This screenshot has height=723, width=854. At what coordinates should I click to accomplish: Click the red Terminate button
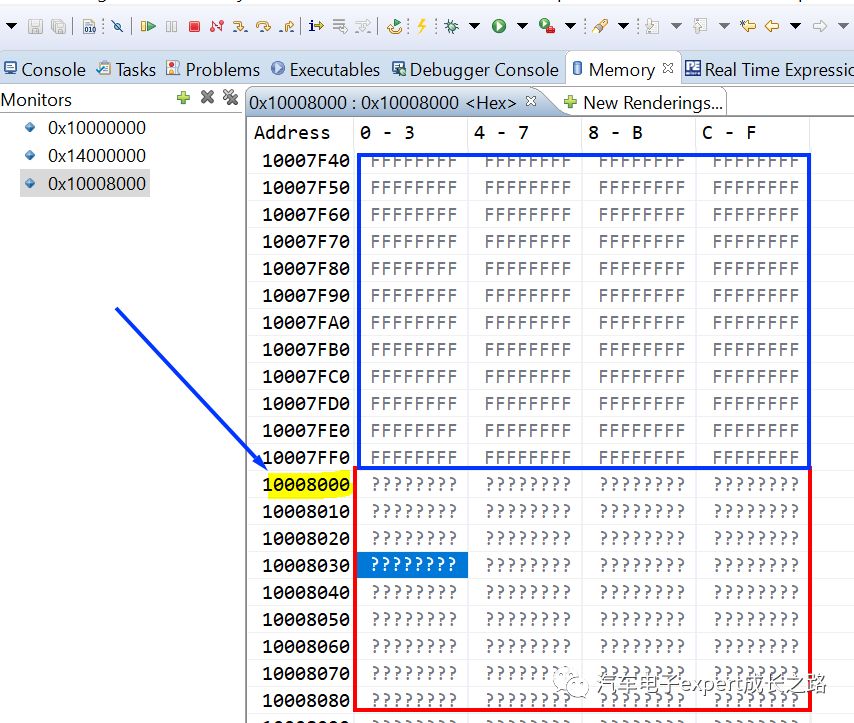194,26
